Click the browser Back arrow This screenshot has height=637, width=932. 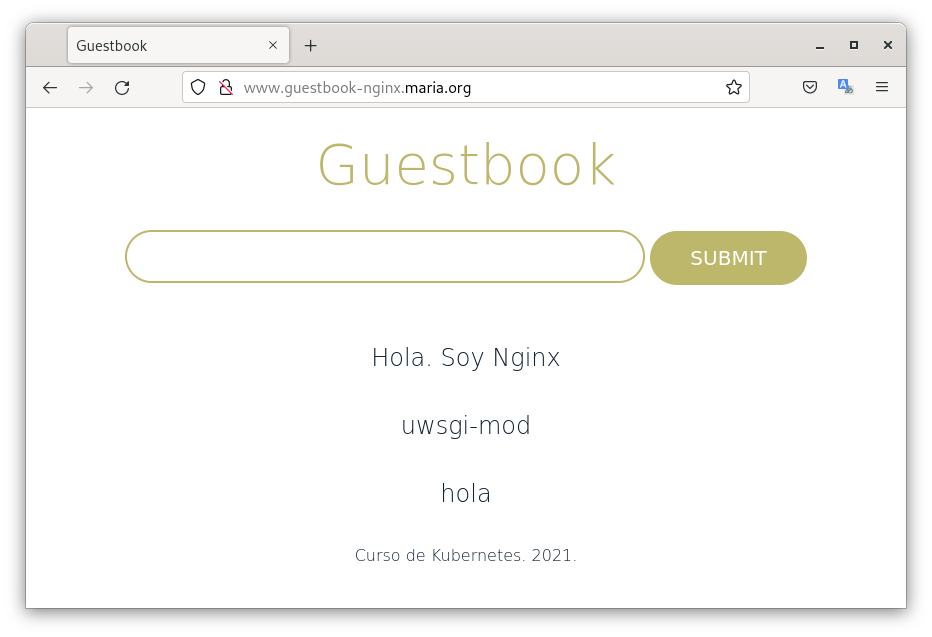pos(50,88)
